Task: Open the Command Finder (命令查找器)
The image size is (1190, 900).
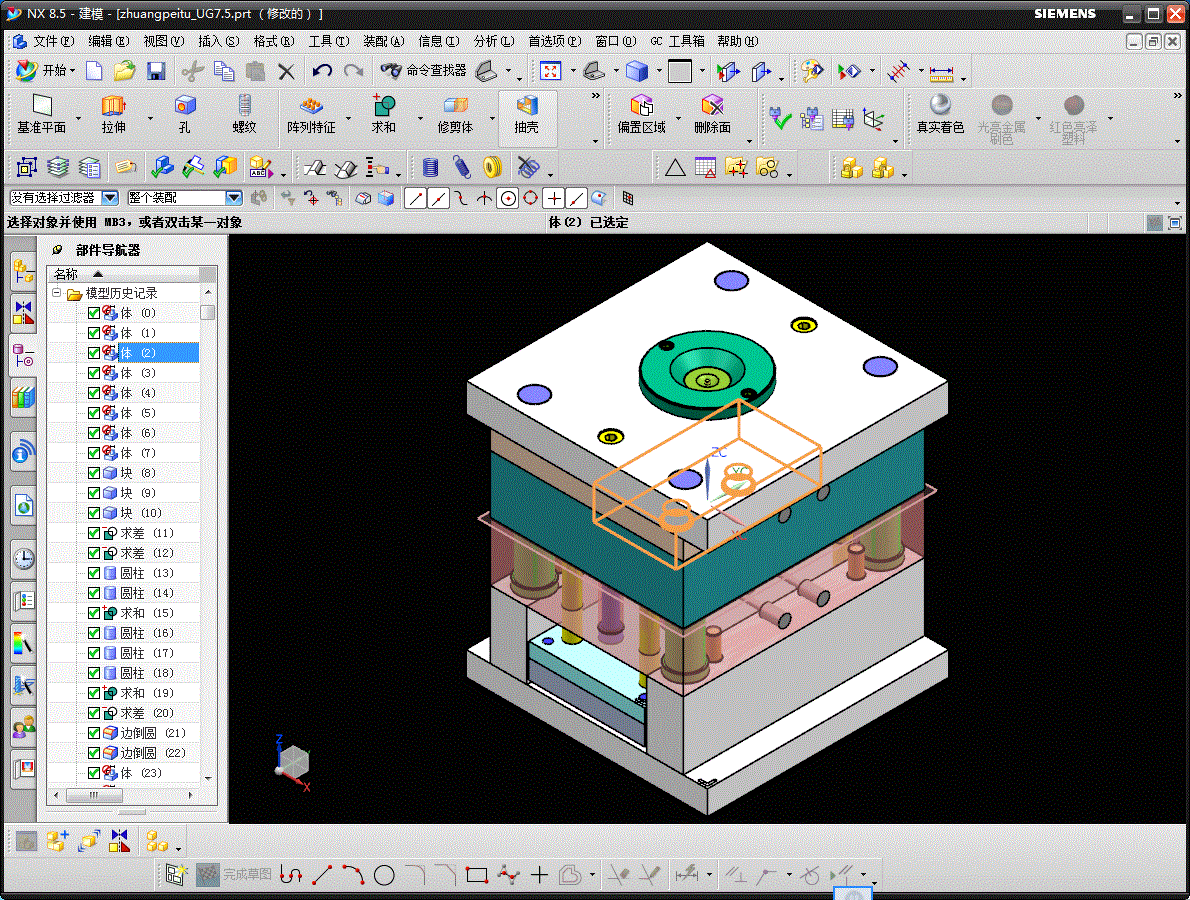Action: [423, 71]
